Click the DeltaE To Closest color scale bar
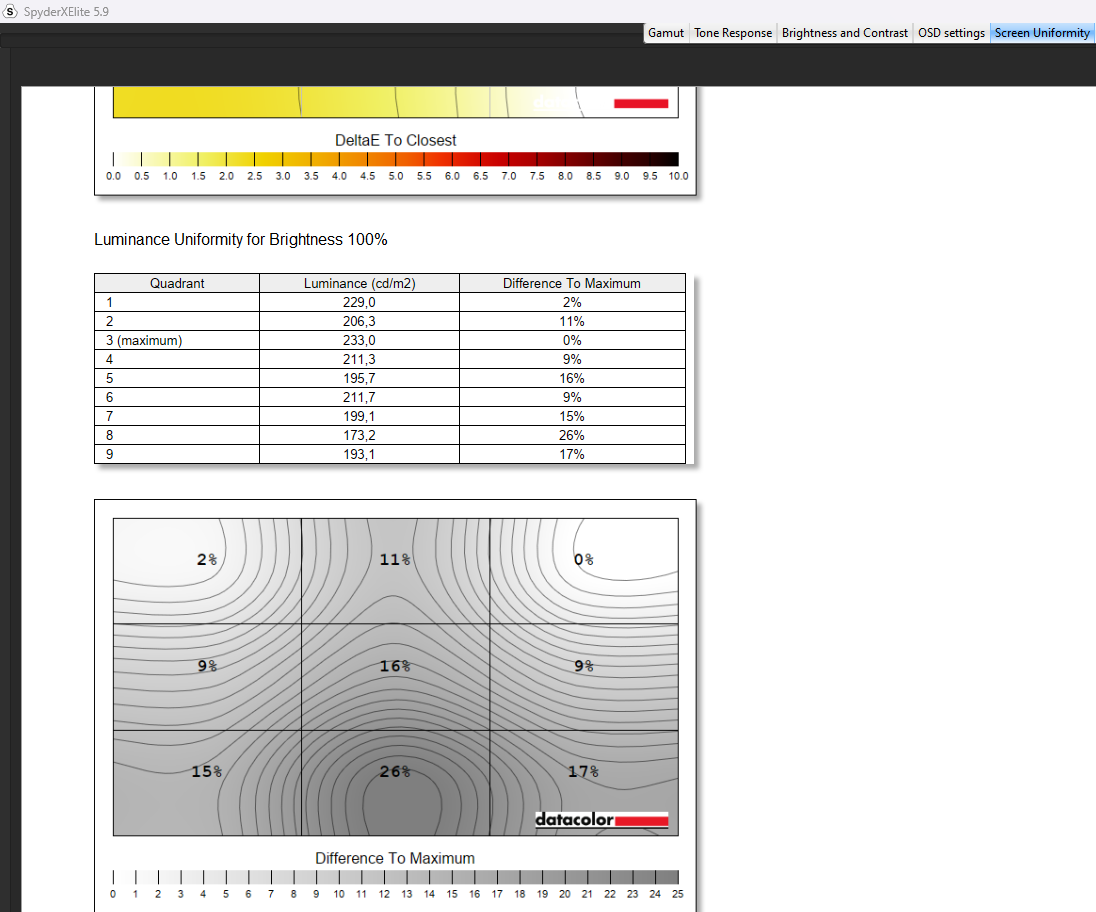 point(395,159)
